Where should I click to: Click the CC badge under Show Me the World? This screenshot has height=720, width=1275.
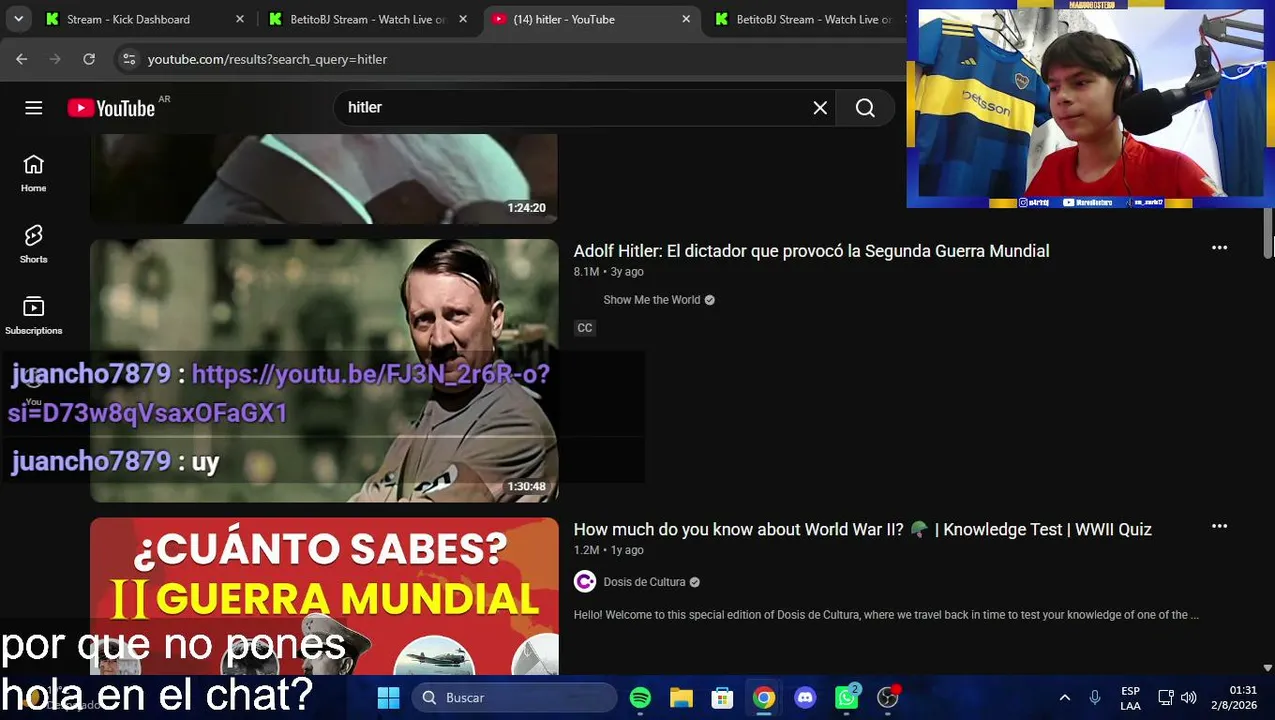[585, 328]
